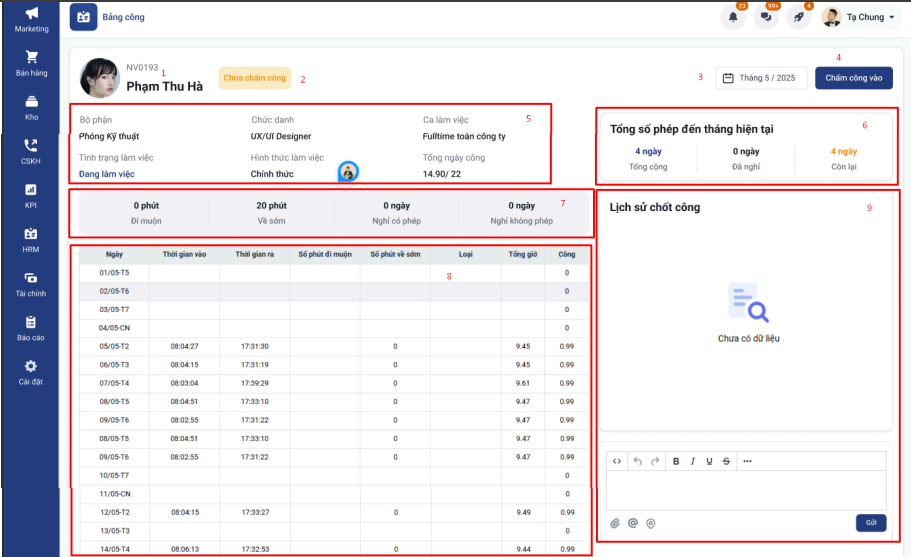This screenshot has height=557, width=911.
Task: Click the Gửi send button
Action: [870, 523]
